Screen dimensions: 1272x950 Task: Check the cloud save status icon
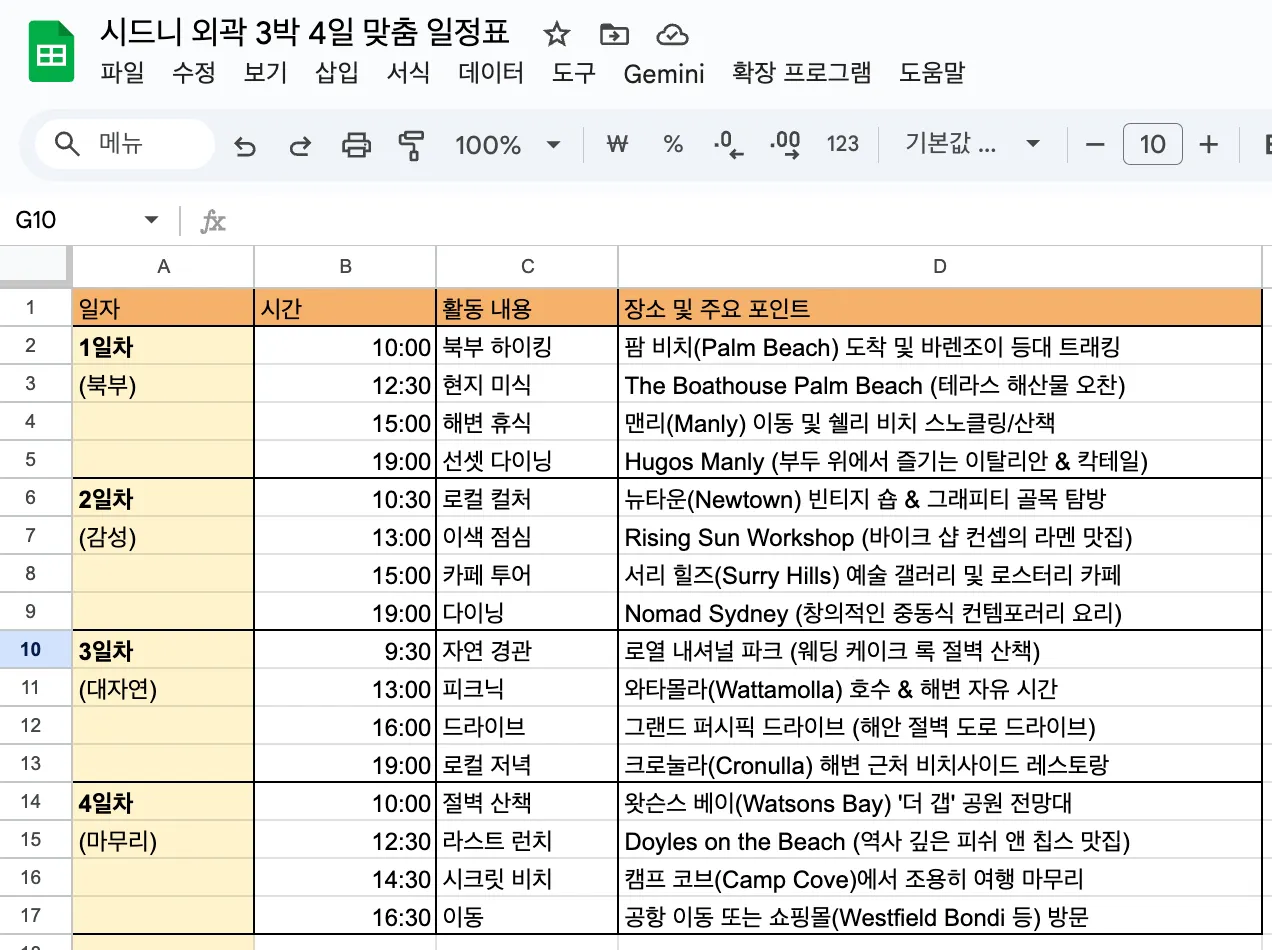pyautogui.click(x=671, y=35)
